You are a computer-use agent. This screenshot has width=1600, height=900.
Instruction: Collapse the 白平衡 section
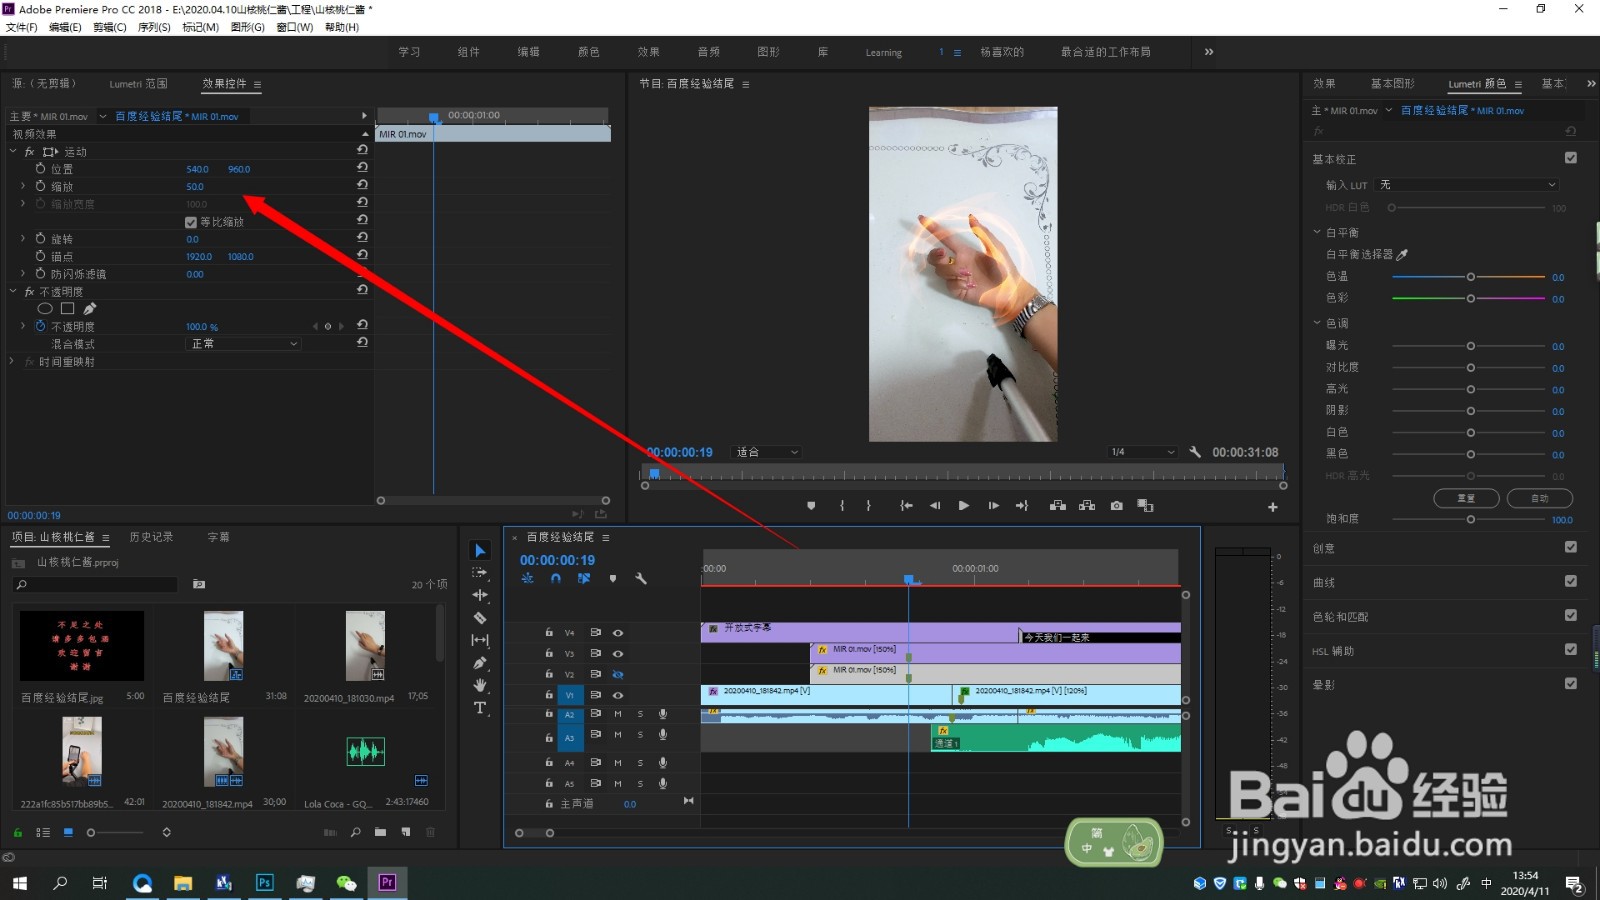click(1317, 232)
